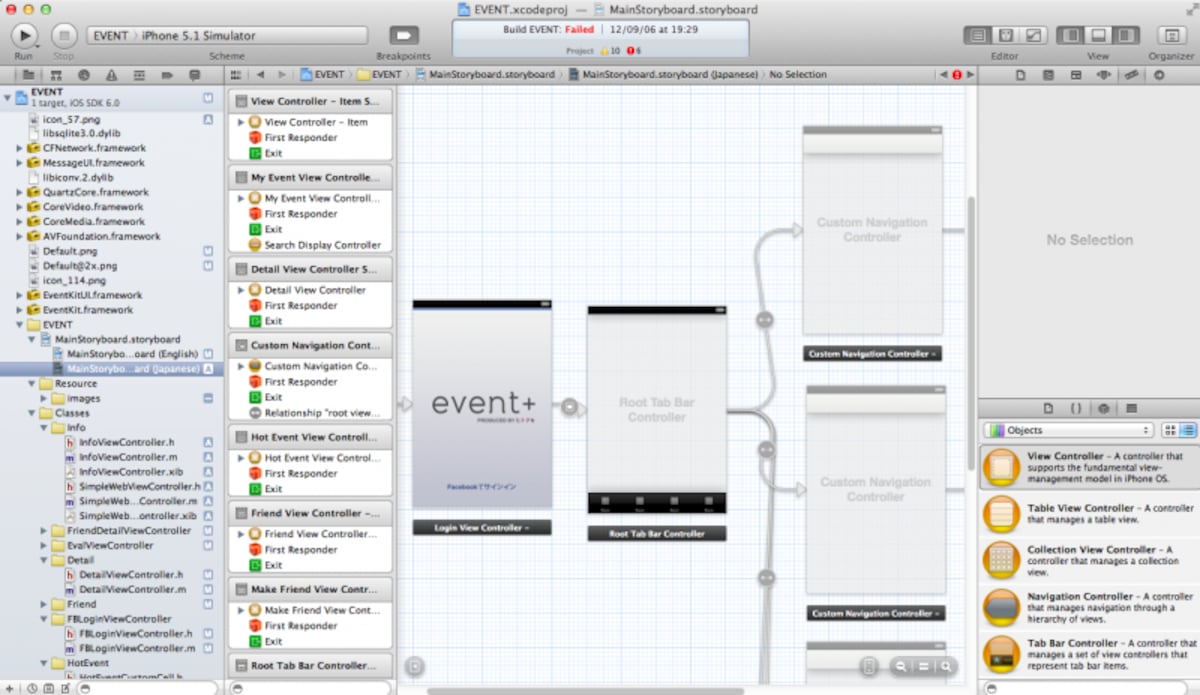Show the Symbol navigator
Screen dimensions: 1200x695
tap(56, 75)
